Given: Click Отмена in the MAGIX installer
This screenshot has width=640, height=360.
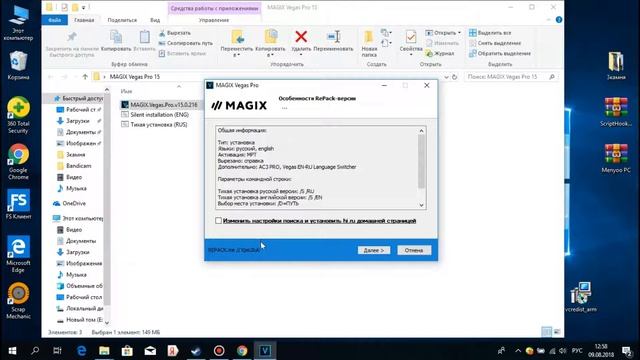Looking at the screenshot, I should 414,250.
